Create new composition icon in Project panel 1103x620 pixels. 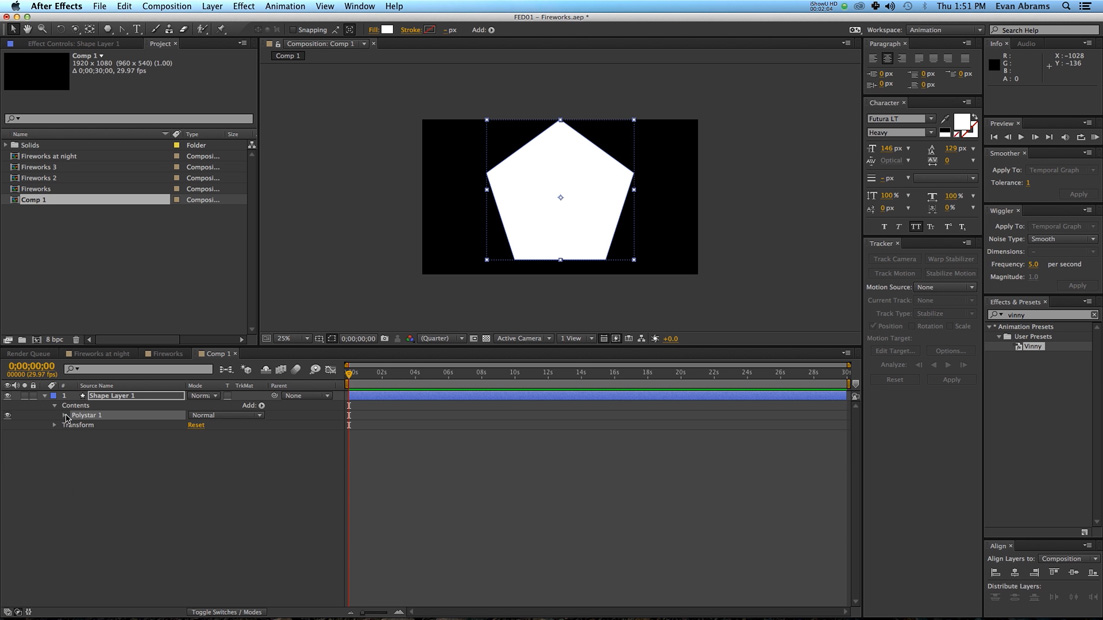[x=37, y=339]
